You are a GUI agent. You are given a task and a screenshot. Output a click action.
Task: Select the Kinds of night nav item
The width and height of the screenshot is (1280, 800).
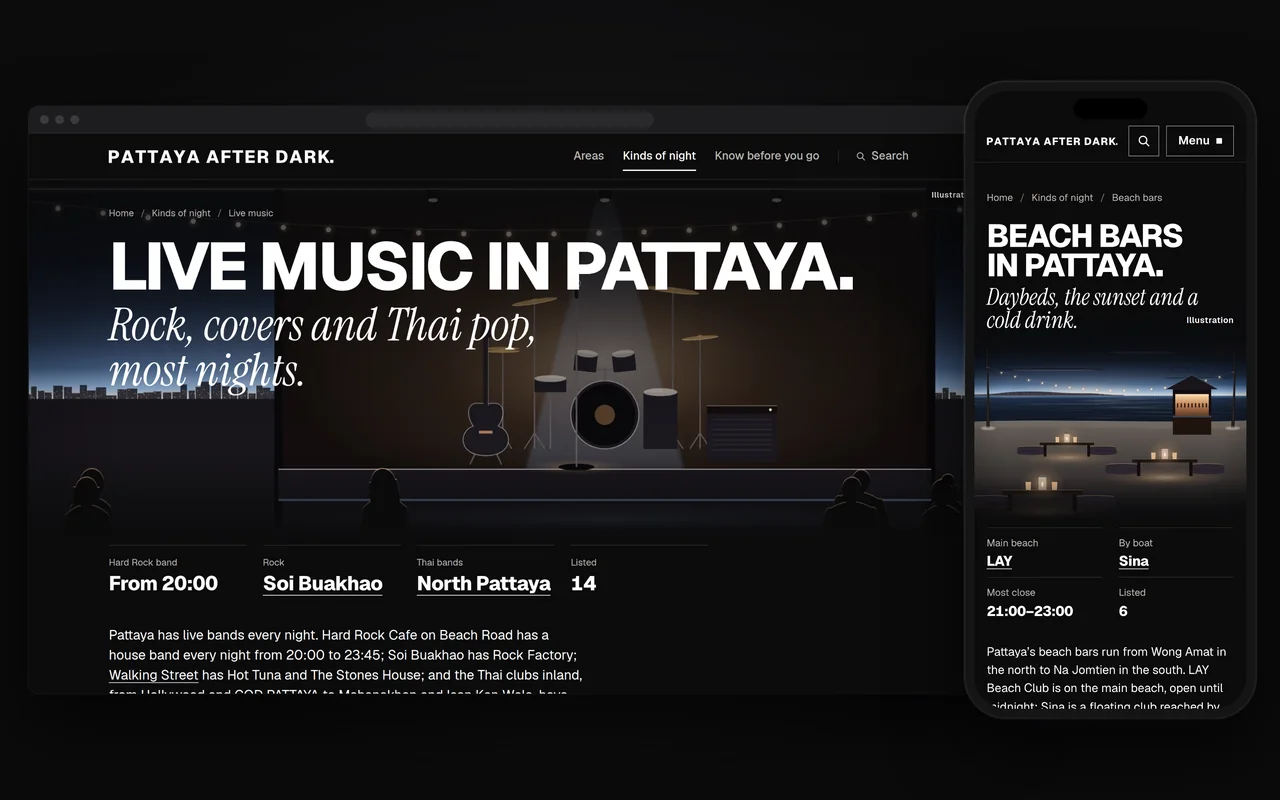(659, 156)
